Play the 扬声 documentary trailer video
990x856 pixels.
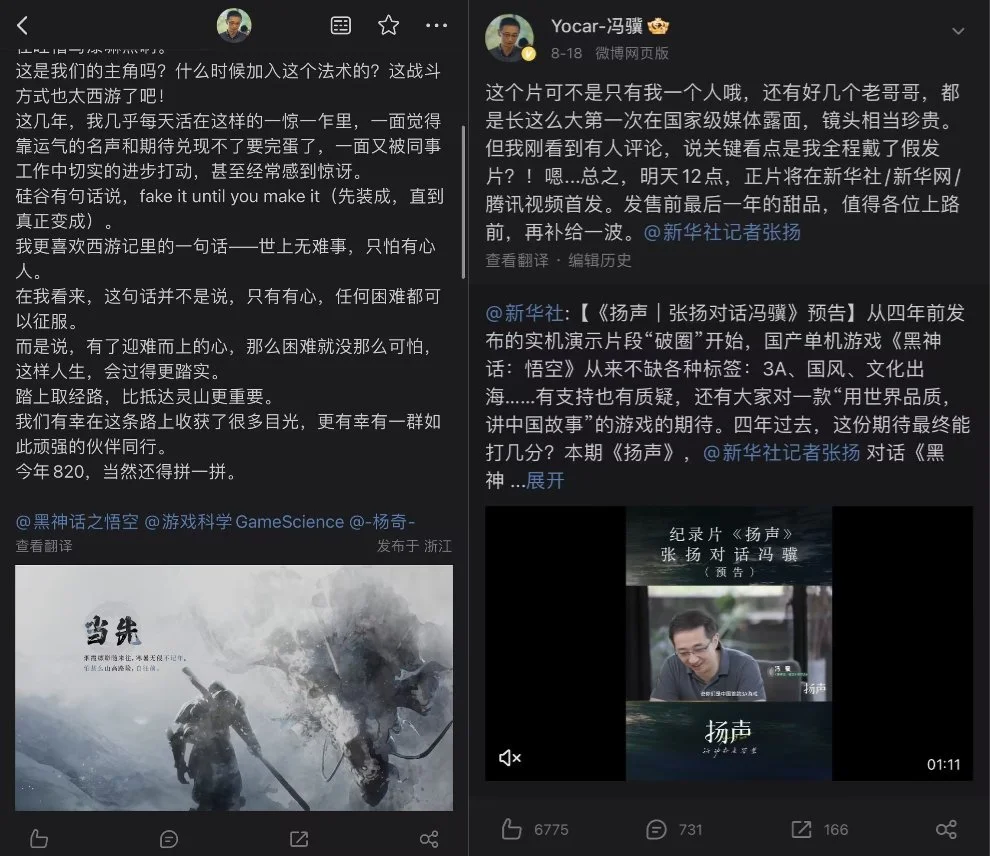pyautogui.click(x=729, y=643)
